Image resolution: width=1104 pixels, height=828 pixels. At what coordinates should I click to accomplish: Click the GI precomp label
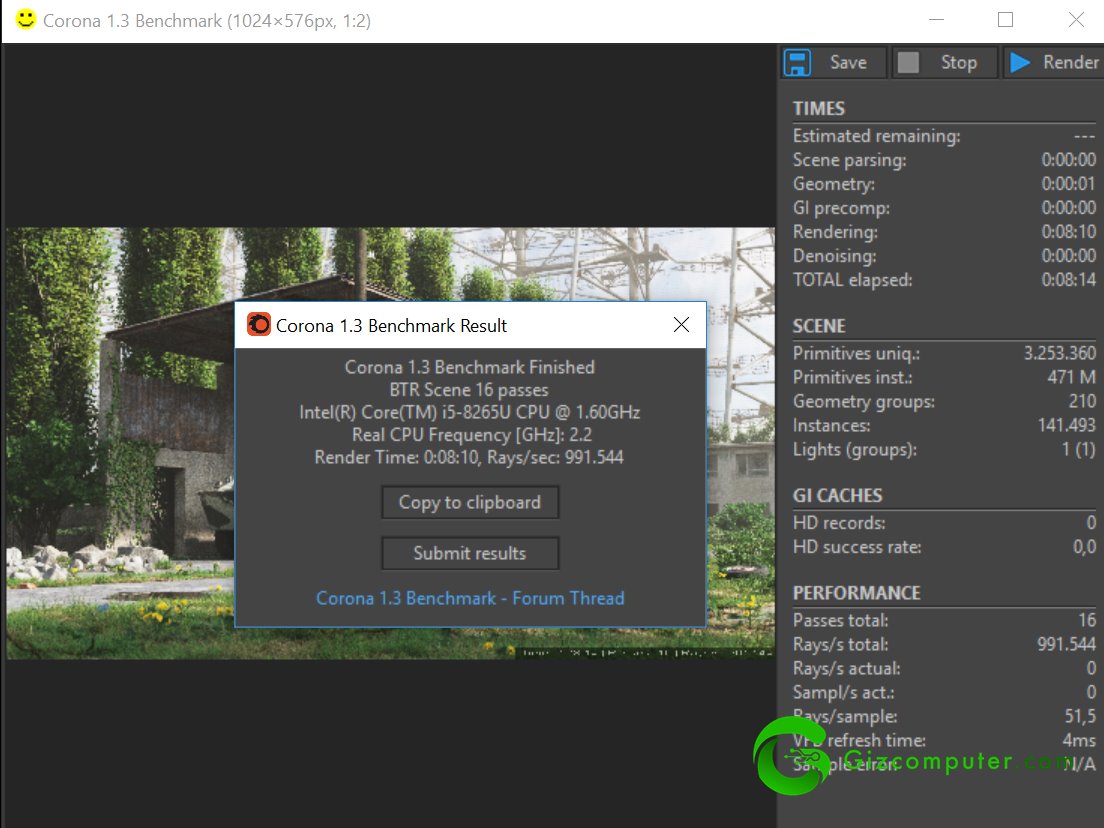coord(841,208)
